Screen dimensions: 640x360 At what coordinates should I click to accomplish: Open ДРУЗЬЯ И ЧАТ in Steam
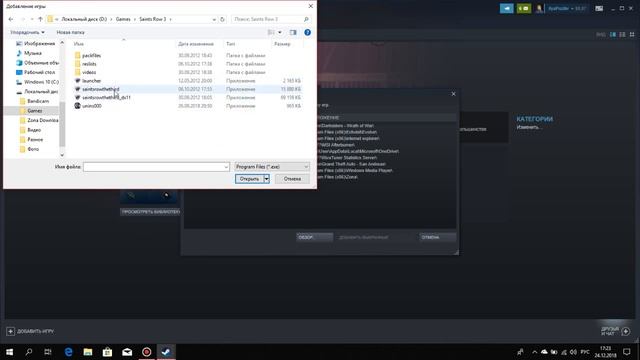pyautogui.click(x=616, y=331)
